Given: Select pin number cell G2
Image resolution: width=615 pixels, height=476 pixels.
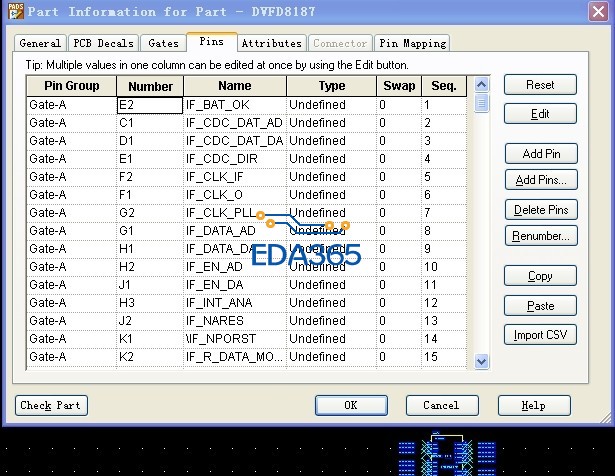Looking at the screenshot, I should pos(150,213).
